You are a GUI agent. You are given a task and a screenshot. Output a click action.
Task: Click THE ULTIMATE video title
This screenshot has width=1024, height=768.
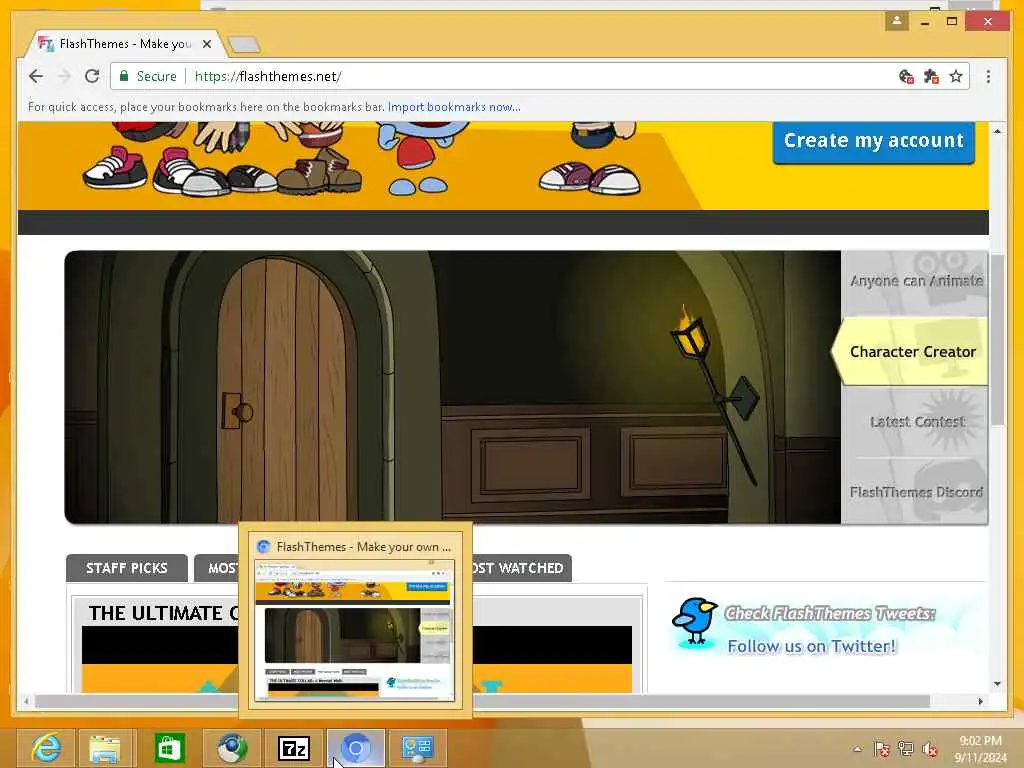[x=163, y=613]
